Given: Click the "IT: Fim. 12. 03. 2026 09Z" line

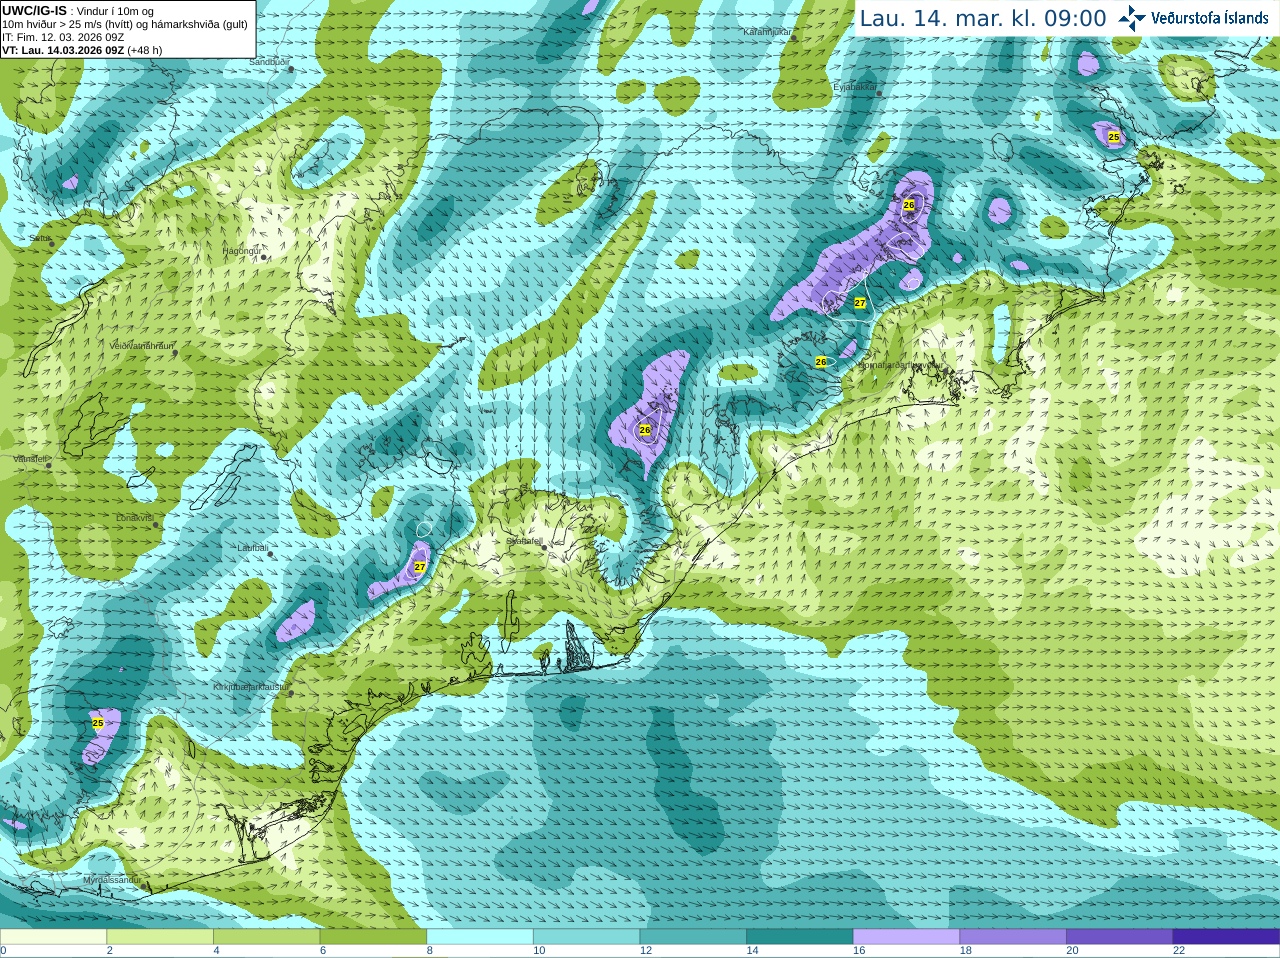Looking at the screenshot, I should click(x=63, y=37).
